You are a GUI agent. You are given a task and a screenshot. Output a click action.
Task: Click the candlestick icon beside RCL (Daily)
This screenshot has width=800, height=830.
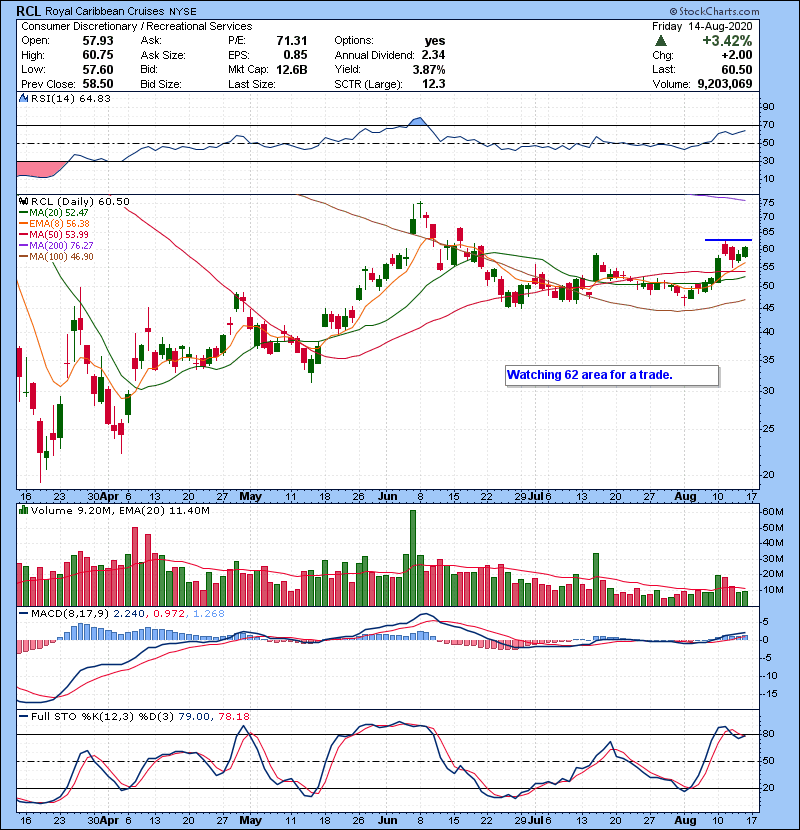tap(23, 202)
